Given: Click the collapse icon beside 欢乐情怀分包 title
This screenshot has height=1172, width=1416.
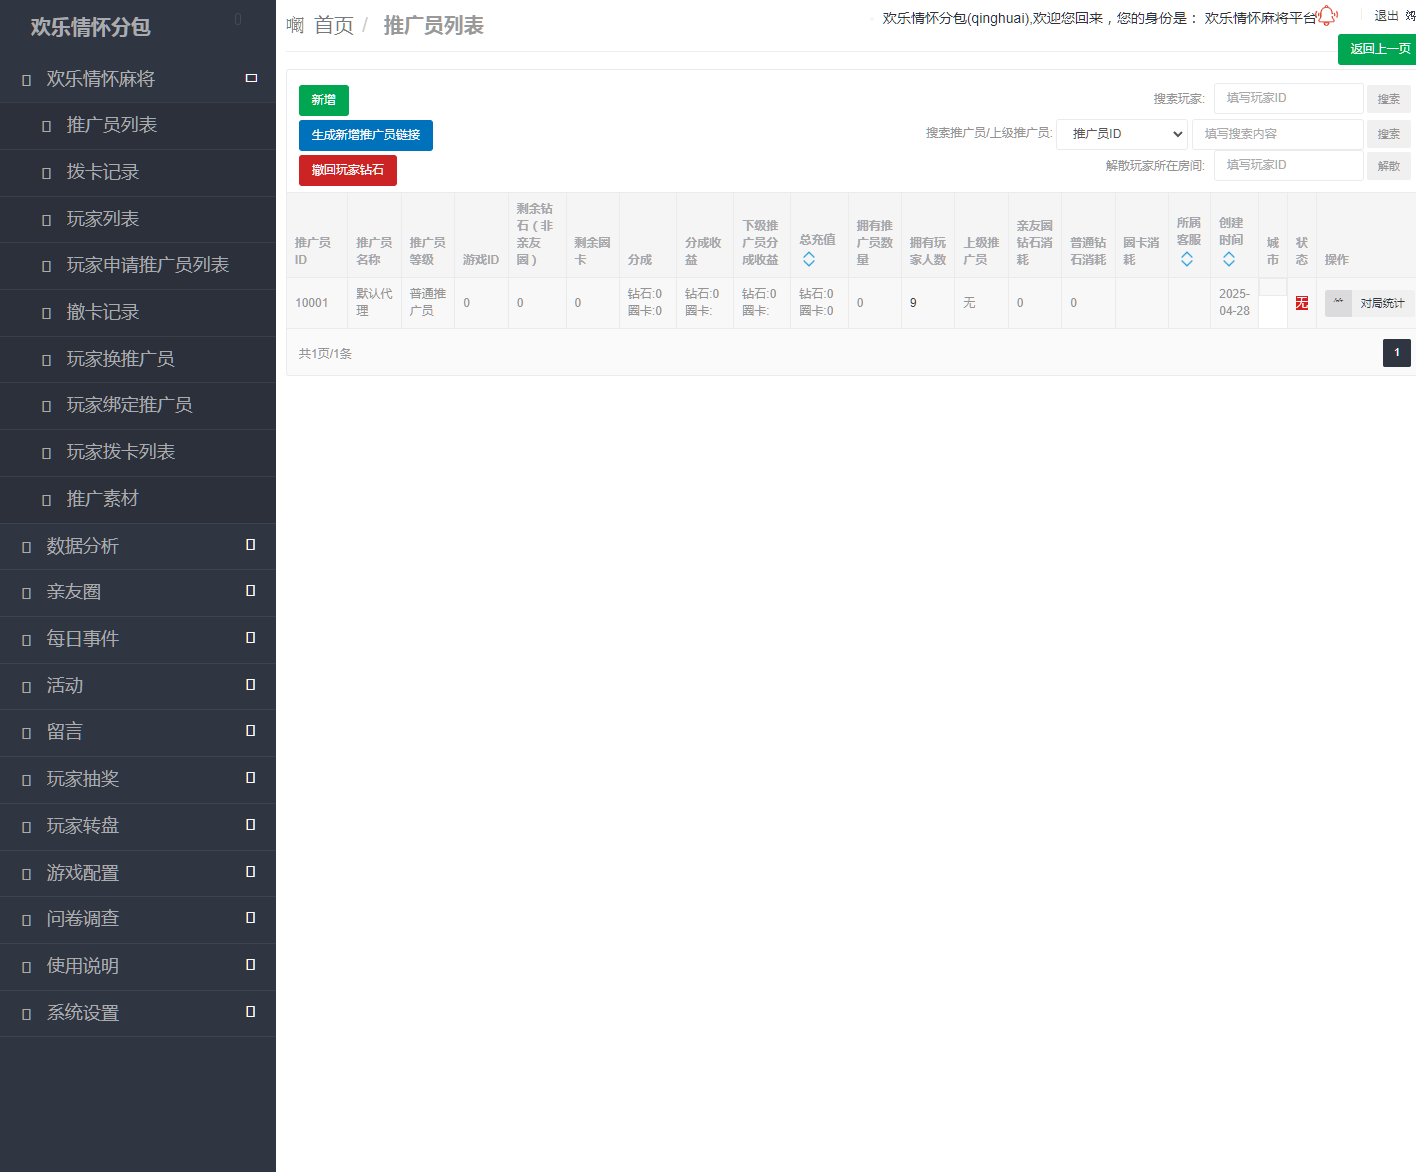Looking at the screenshot, I should pyautogui.click(x=237, y=18).
